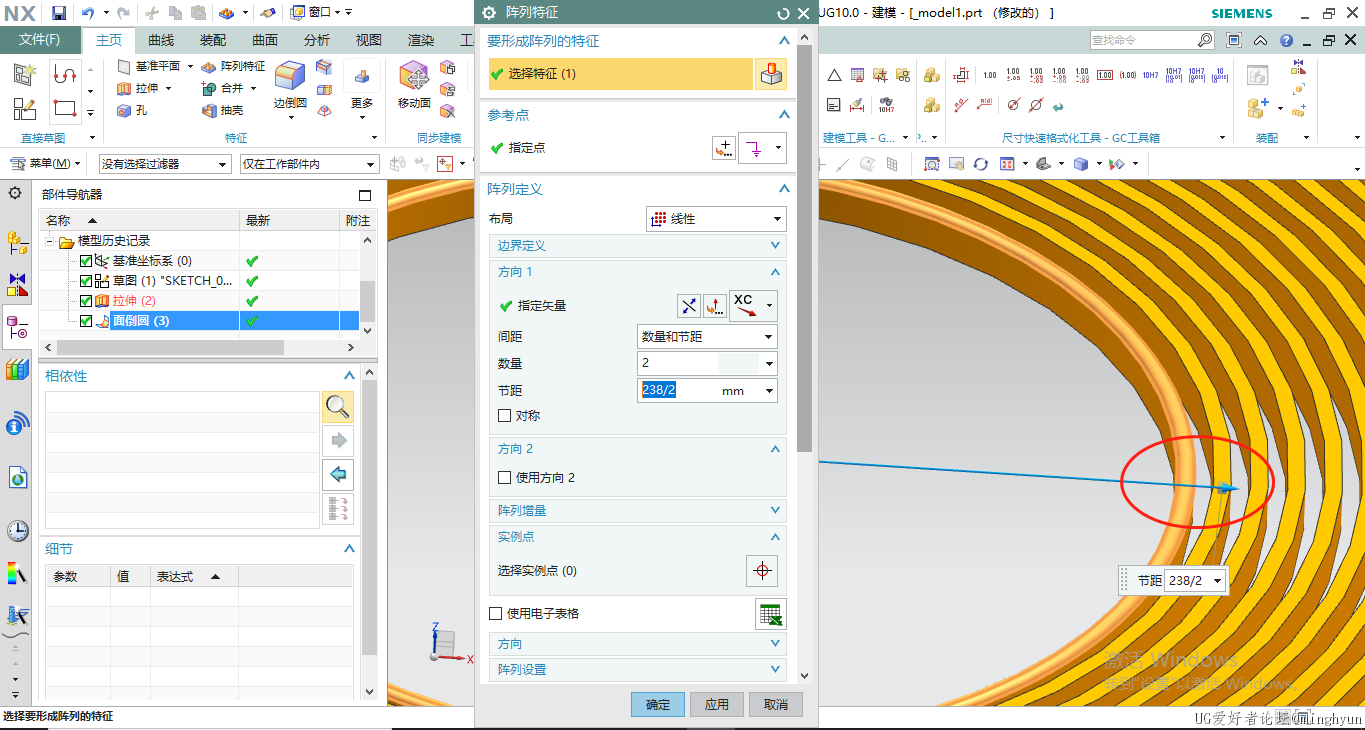Click the 确定 OK button
Screen dimensions: 1365x730
click(658, 704)
